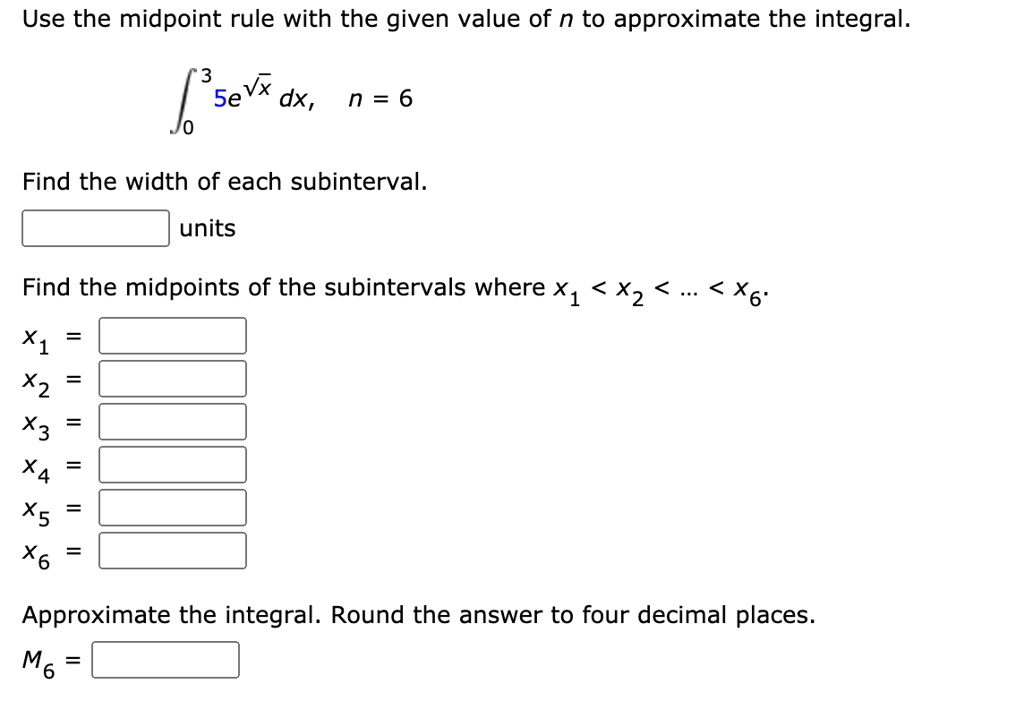This screenshot has width=1024, height=718.
Task: Click the lower limit 0 of the integral
Action: [x=187, y=129]
